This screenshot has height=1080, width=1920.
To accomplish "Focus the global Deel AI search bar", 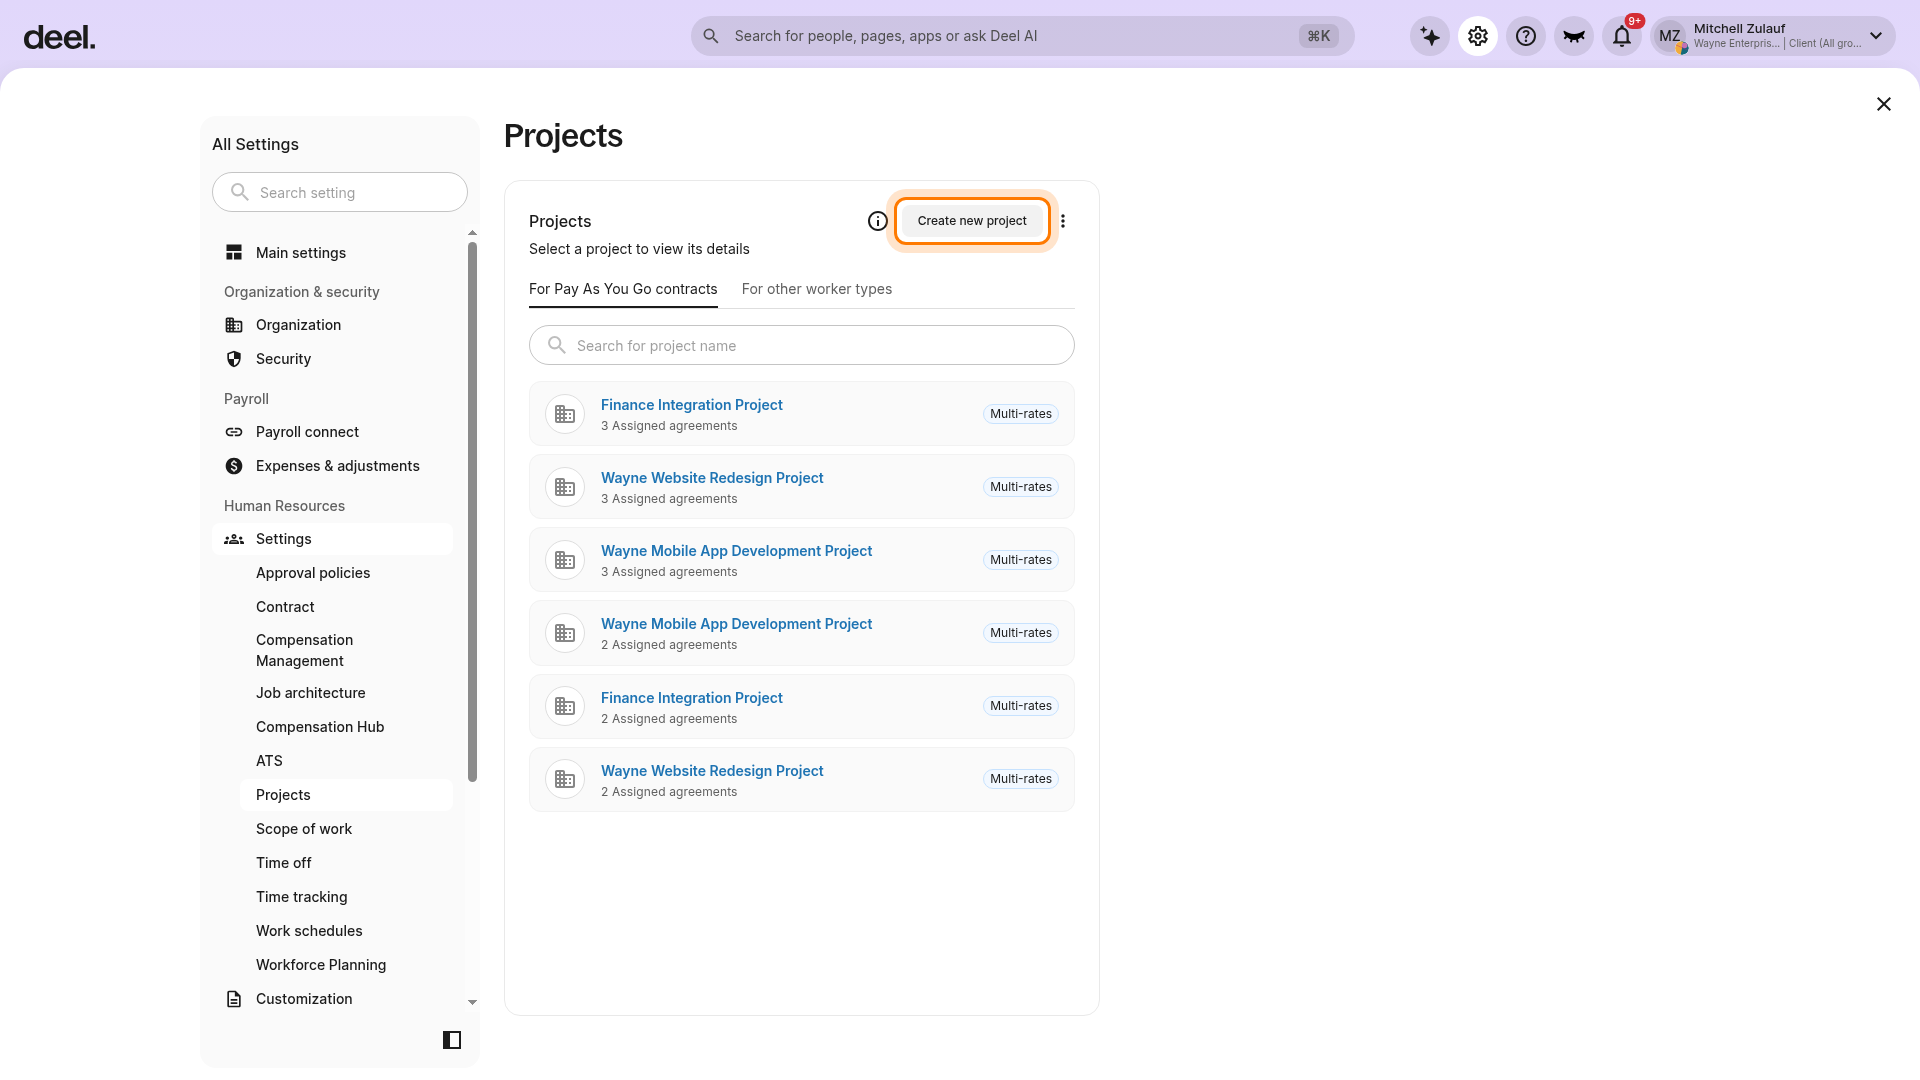I will pyautogui.click(x=1022, y=36).
